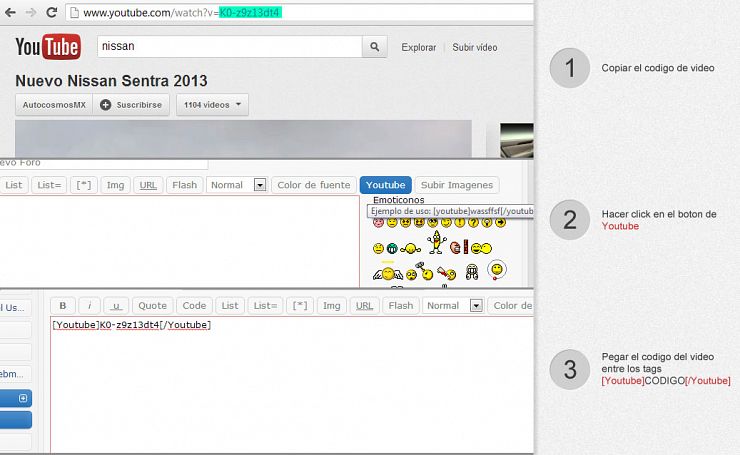This screenshot has width=740, height=455.
Task: Pick the question mark emoticon
Action: click(x=473, y=222)
